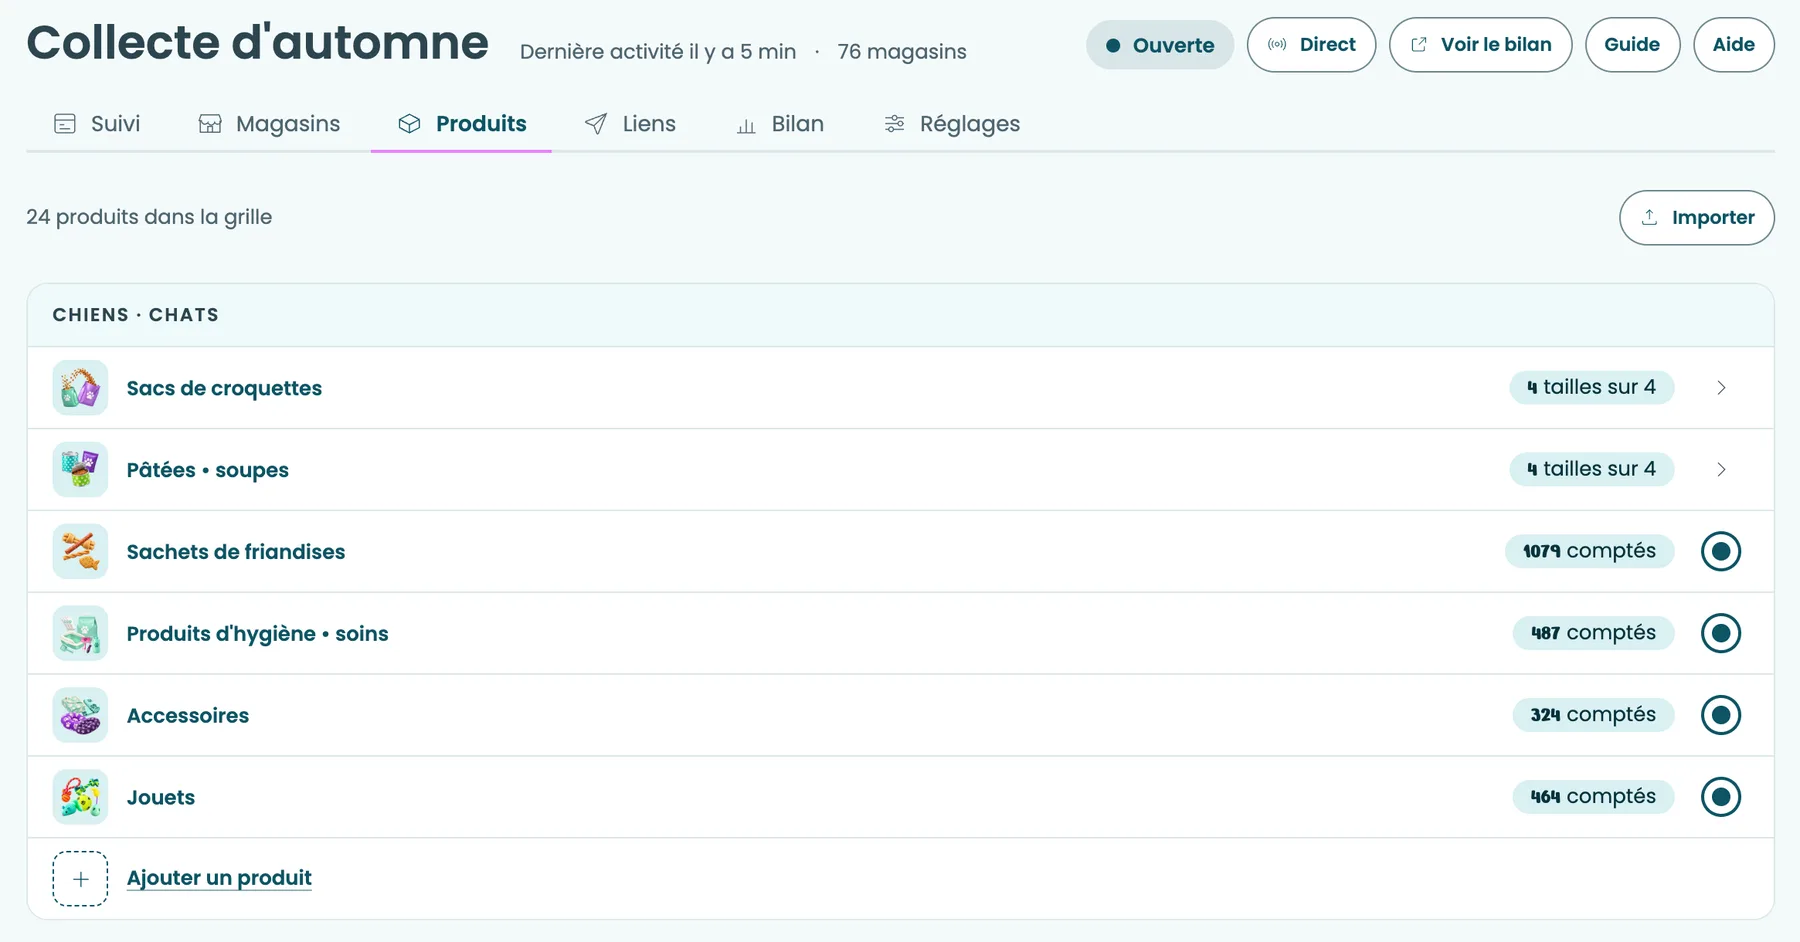Image resolution: width=1800 pixels, height=942 pixels.
Task: Expand the Sacs de croquettes row chevron
Action: (1721, 388)
